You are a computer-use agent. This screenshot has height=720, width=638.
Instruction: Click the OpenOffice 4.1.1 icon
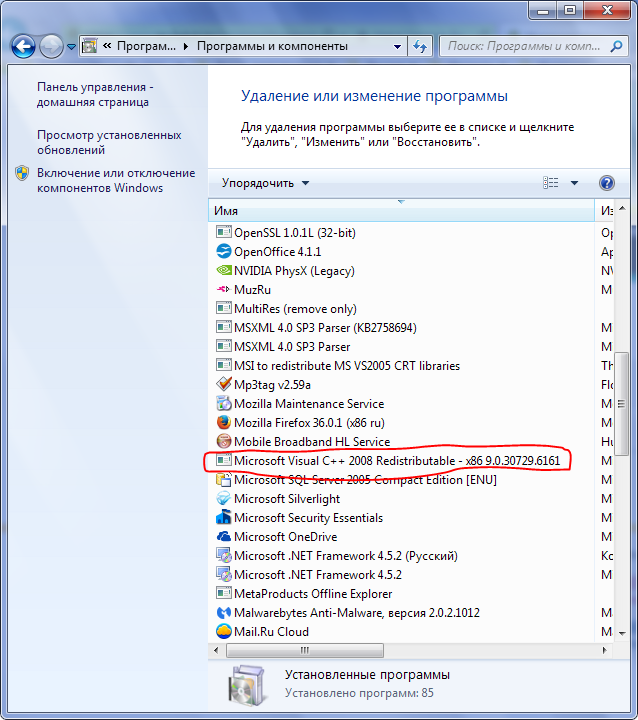(x=224, y=251)
